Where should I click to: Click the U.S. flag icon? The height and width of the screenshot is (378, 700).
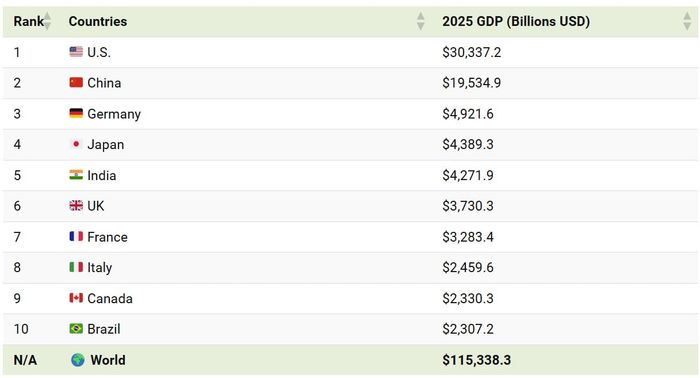(76, 52)
